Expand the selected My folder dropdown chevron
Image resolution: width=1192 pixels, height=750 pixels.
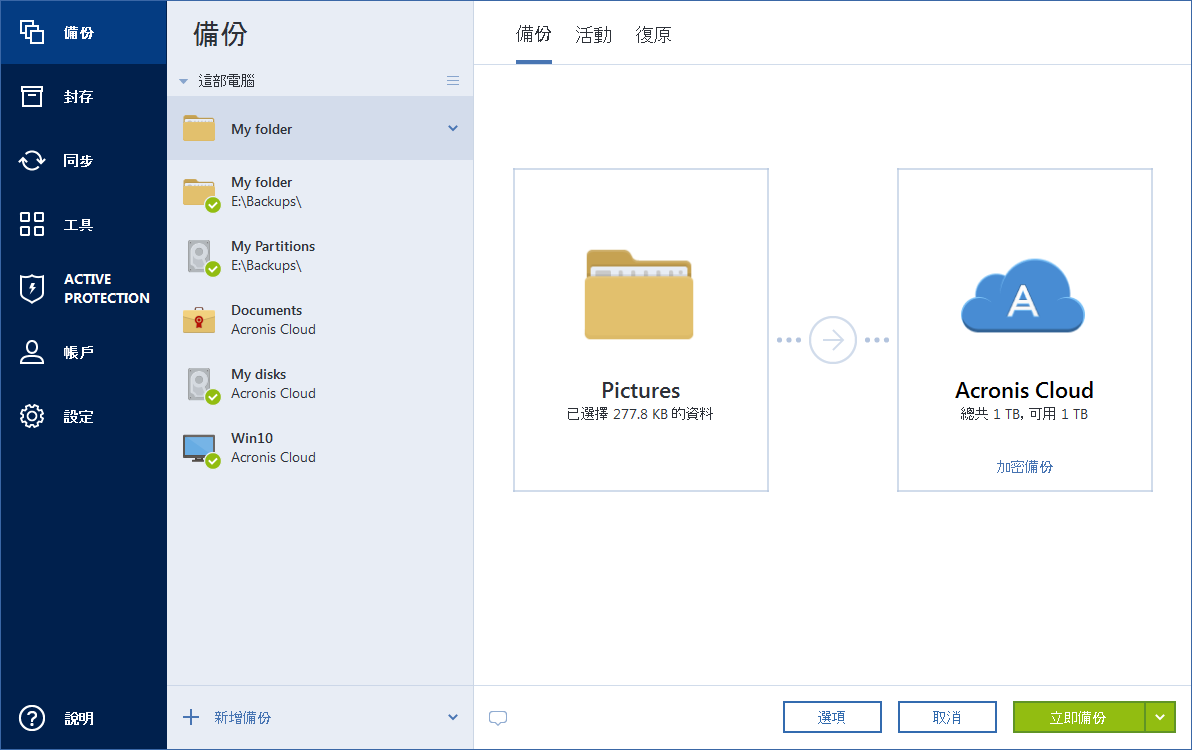tap(452, 128)
